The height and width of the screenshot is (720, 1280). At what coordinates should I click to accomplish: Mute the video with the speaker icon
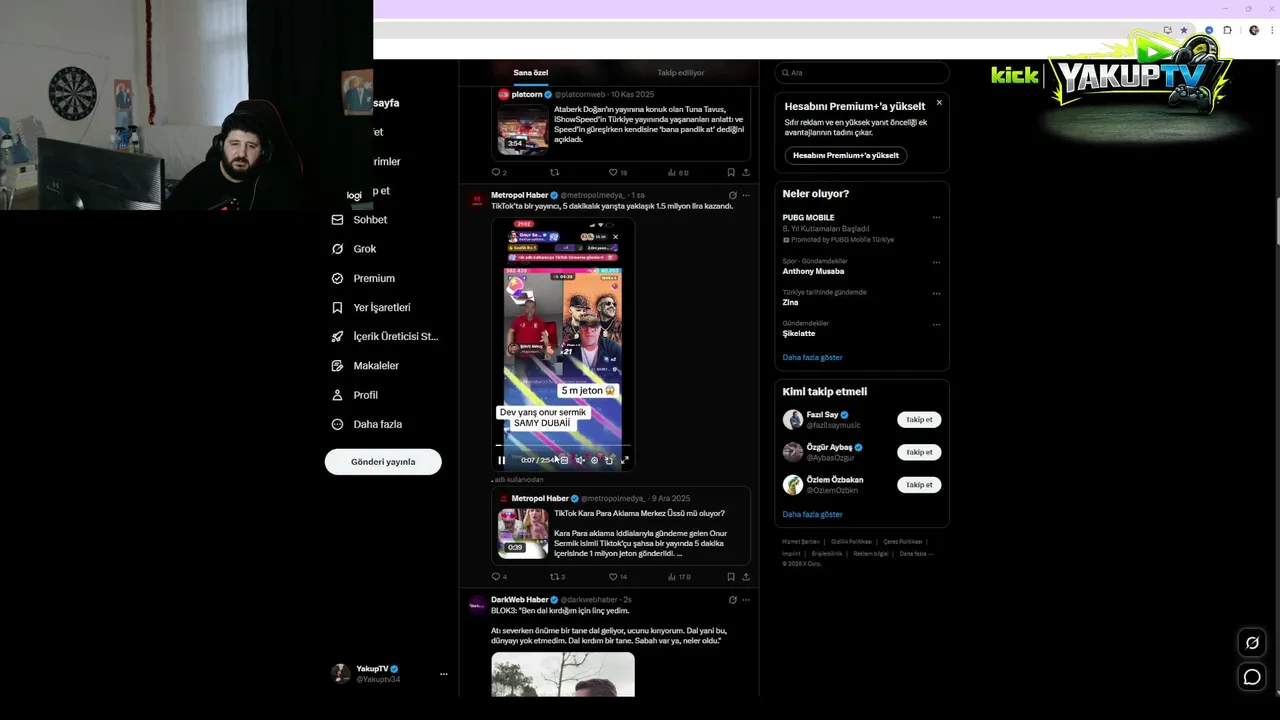coord(579,460)
